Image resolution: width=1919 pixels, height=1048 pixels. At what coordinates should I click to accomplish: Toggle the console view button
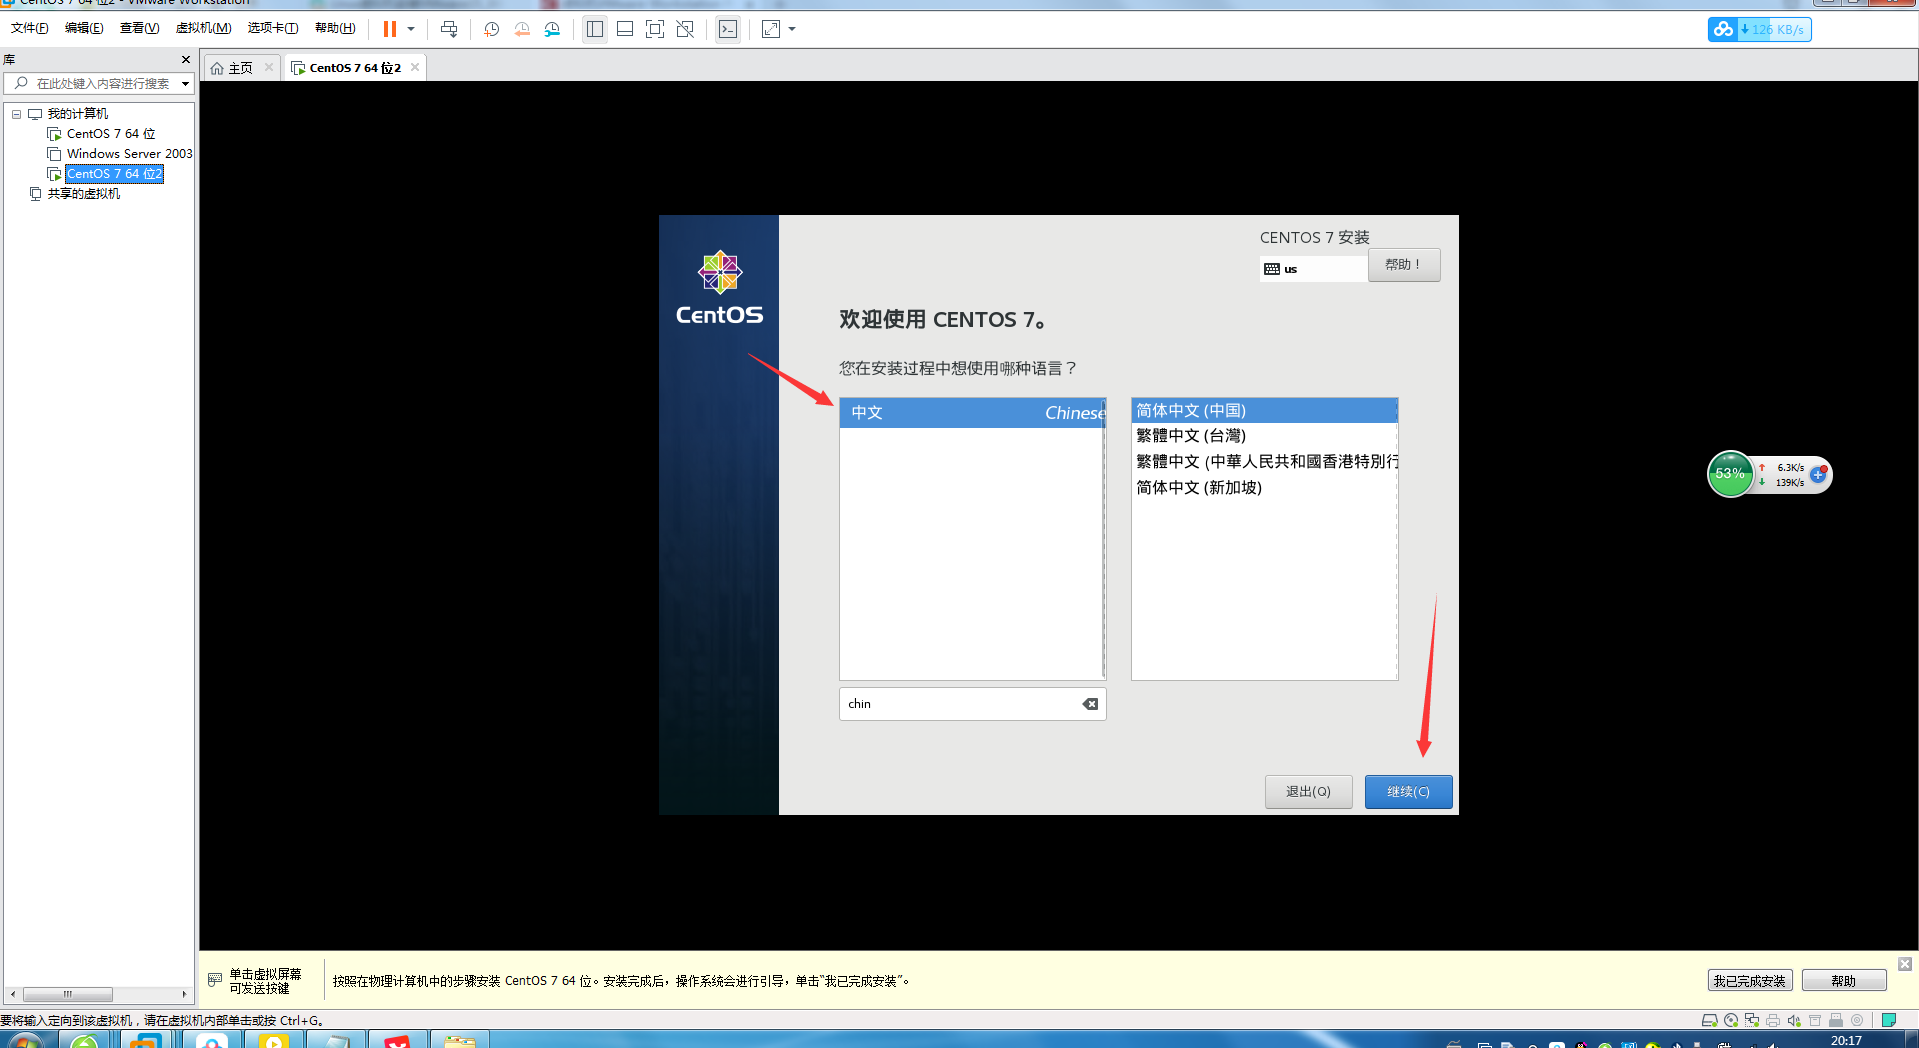[728, 29]
